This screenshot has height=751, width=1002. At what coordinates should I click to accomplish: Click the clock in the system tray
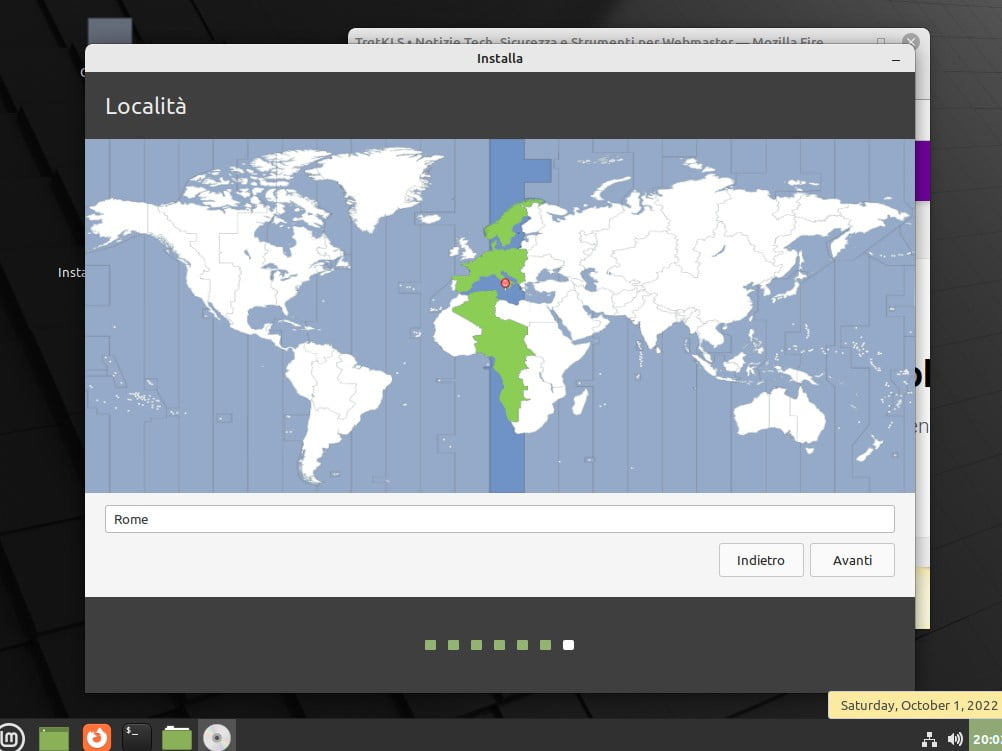[986, 739]
